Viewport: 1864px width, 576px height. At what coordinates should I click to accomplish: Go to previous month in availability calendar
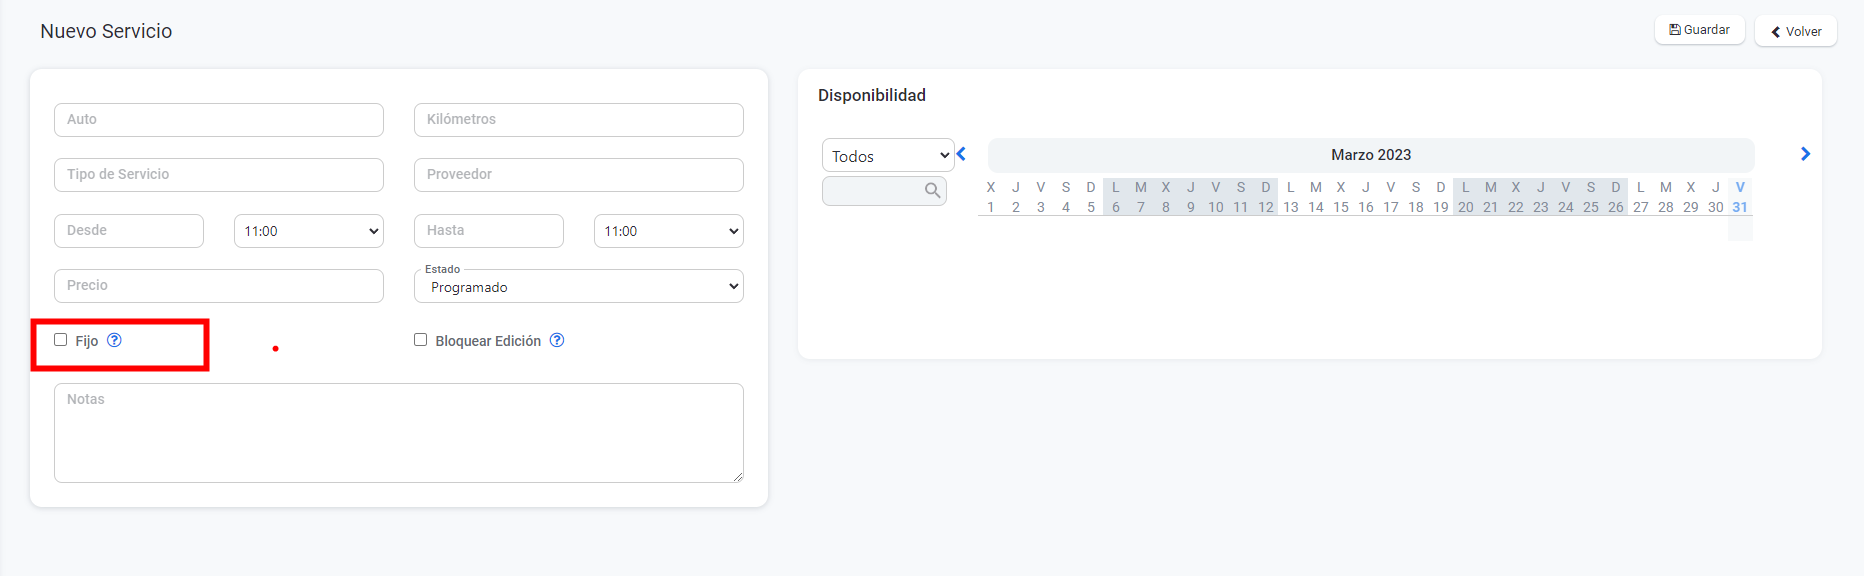click(x=961, y=154)
